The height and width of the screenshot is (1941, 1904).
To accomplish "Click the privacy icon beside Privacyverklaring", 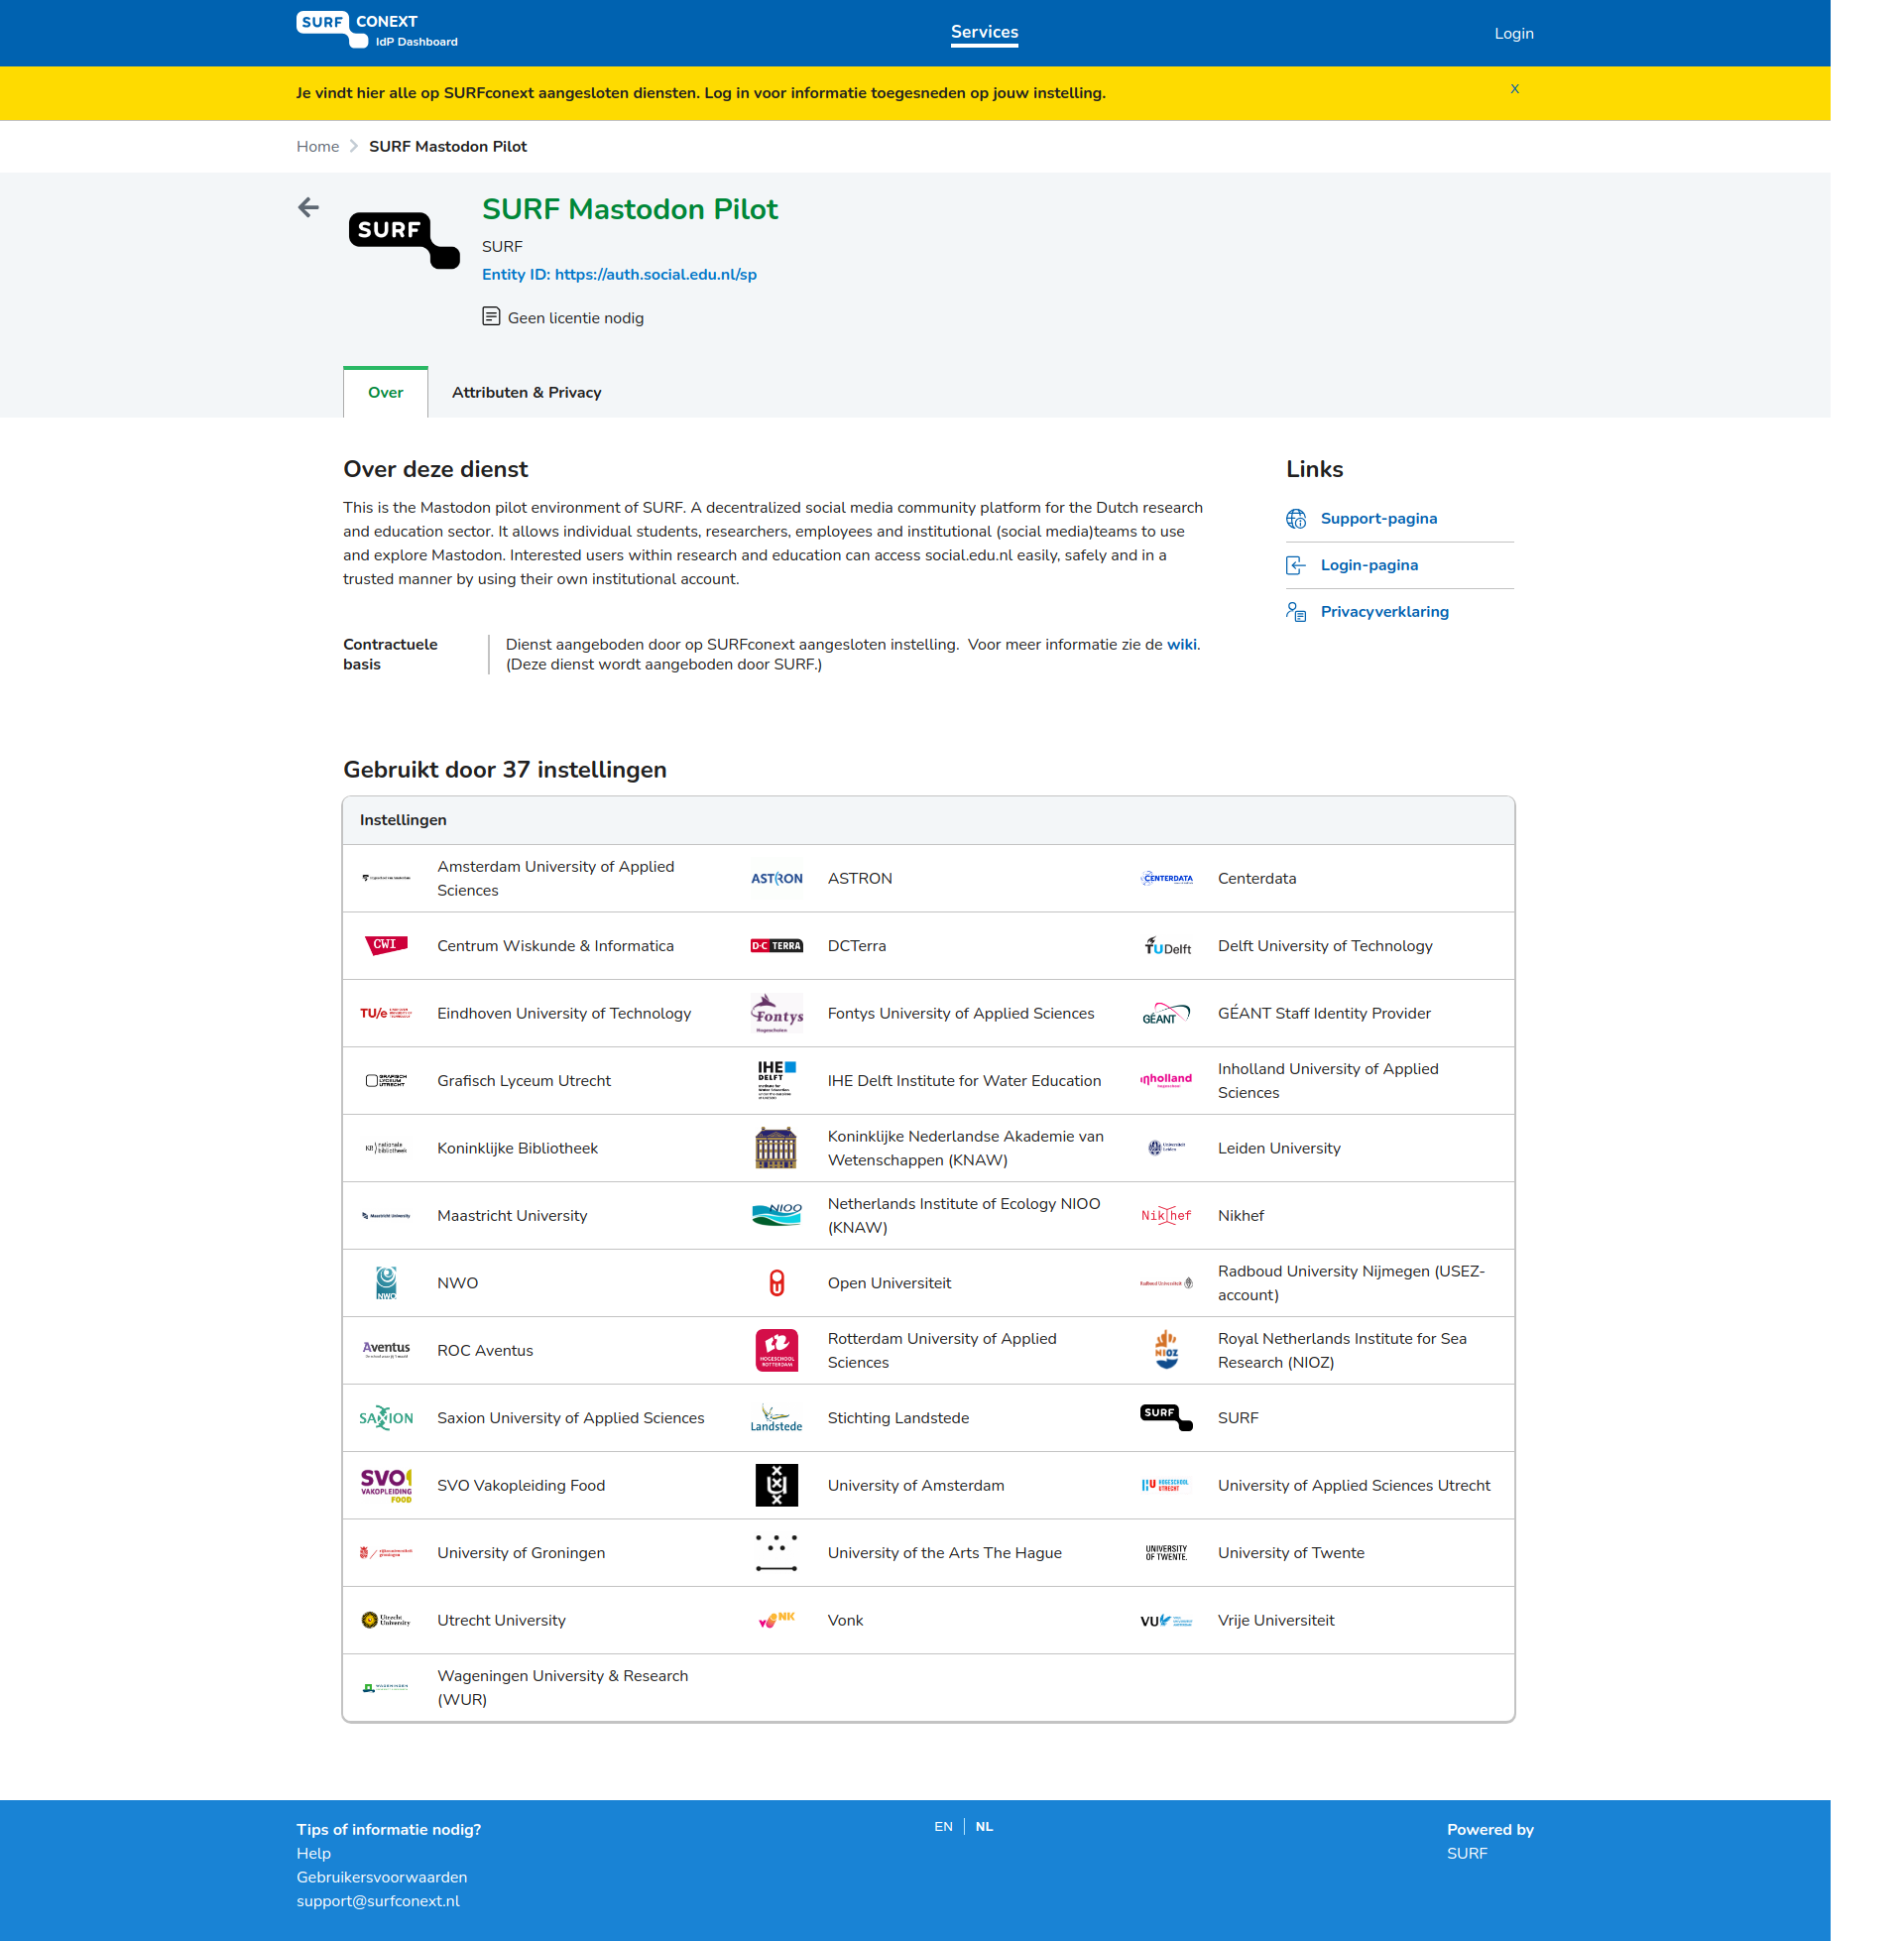I will click(x=1296, y=612).
